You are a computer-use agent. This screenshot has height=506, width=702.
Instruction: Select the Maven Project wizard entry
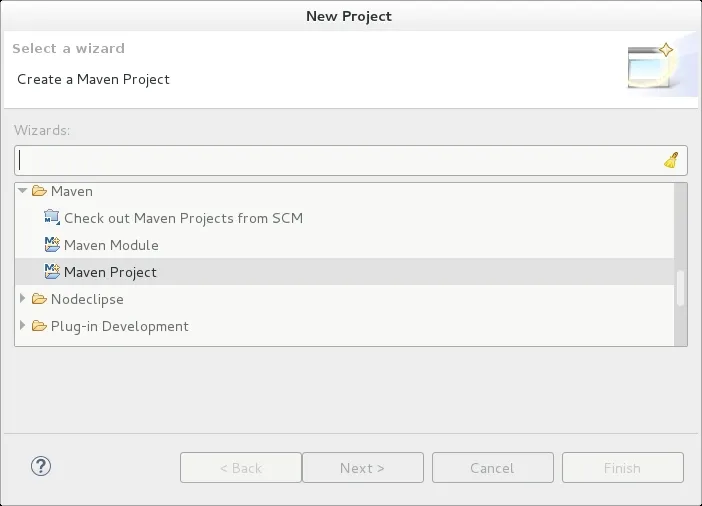(110, 271)
